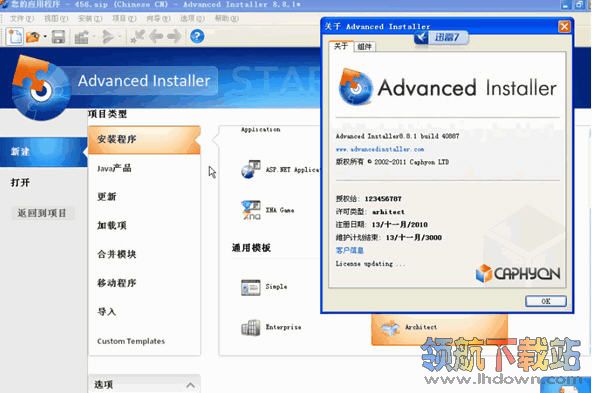This screenshot has width=592, height=393.
Task: Select the Enterprise template icon
Action: click(250, 328)
